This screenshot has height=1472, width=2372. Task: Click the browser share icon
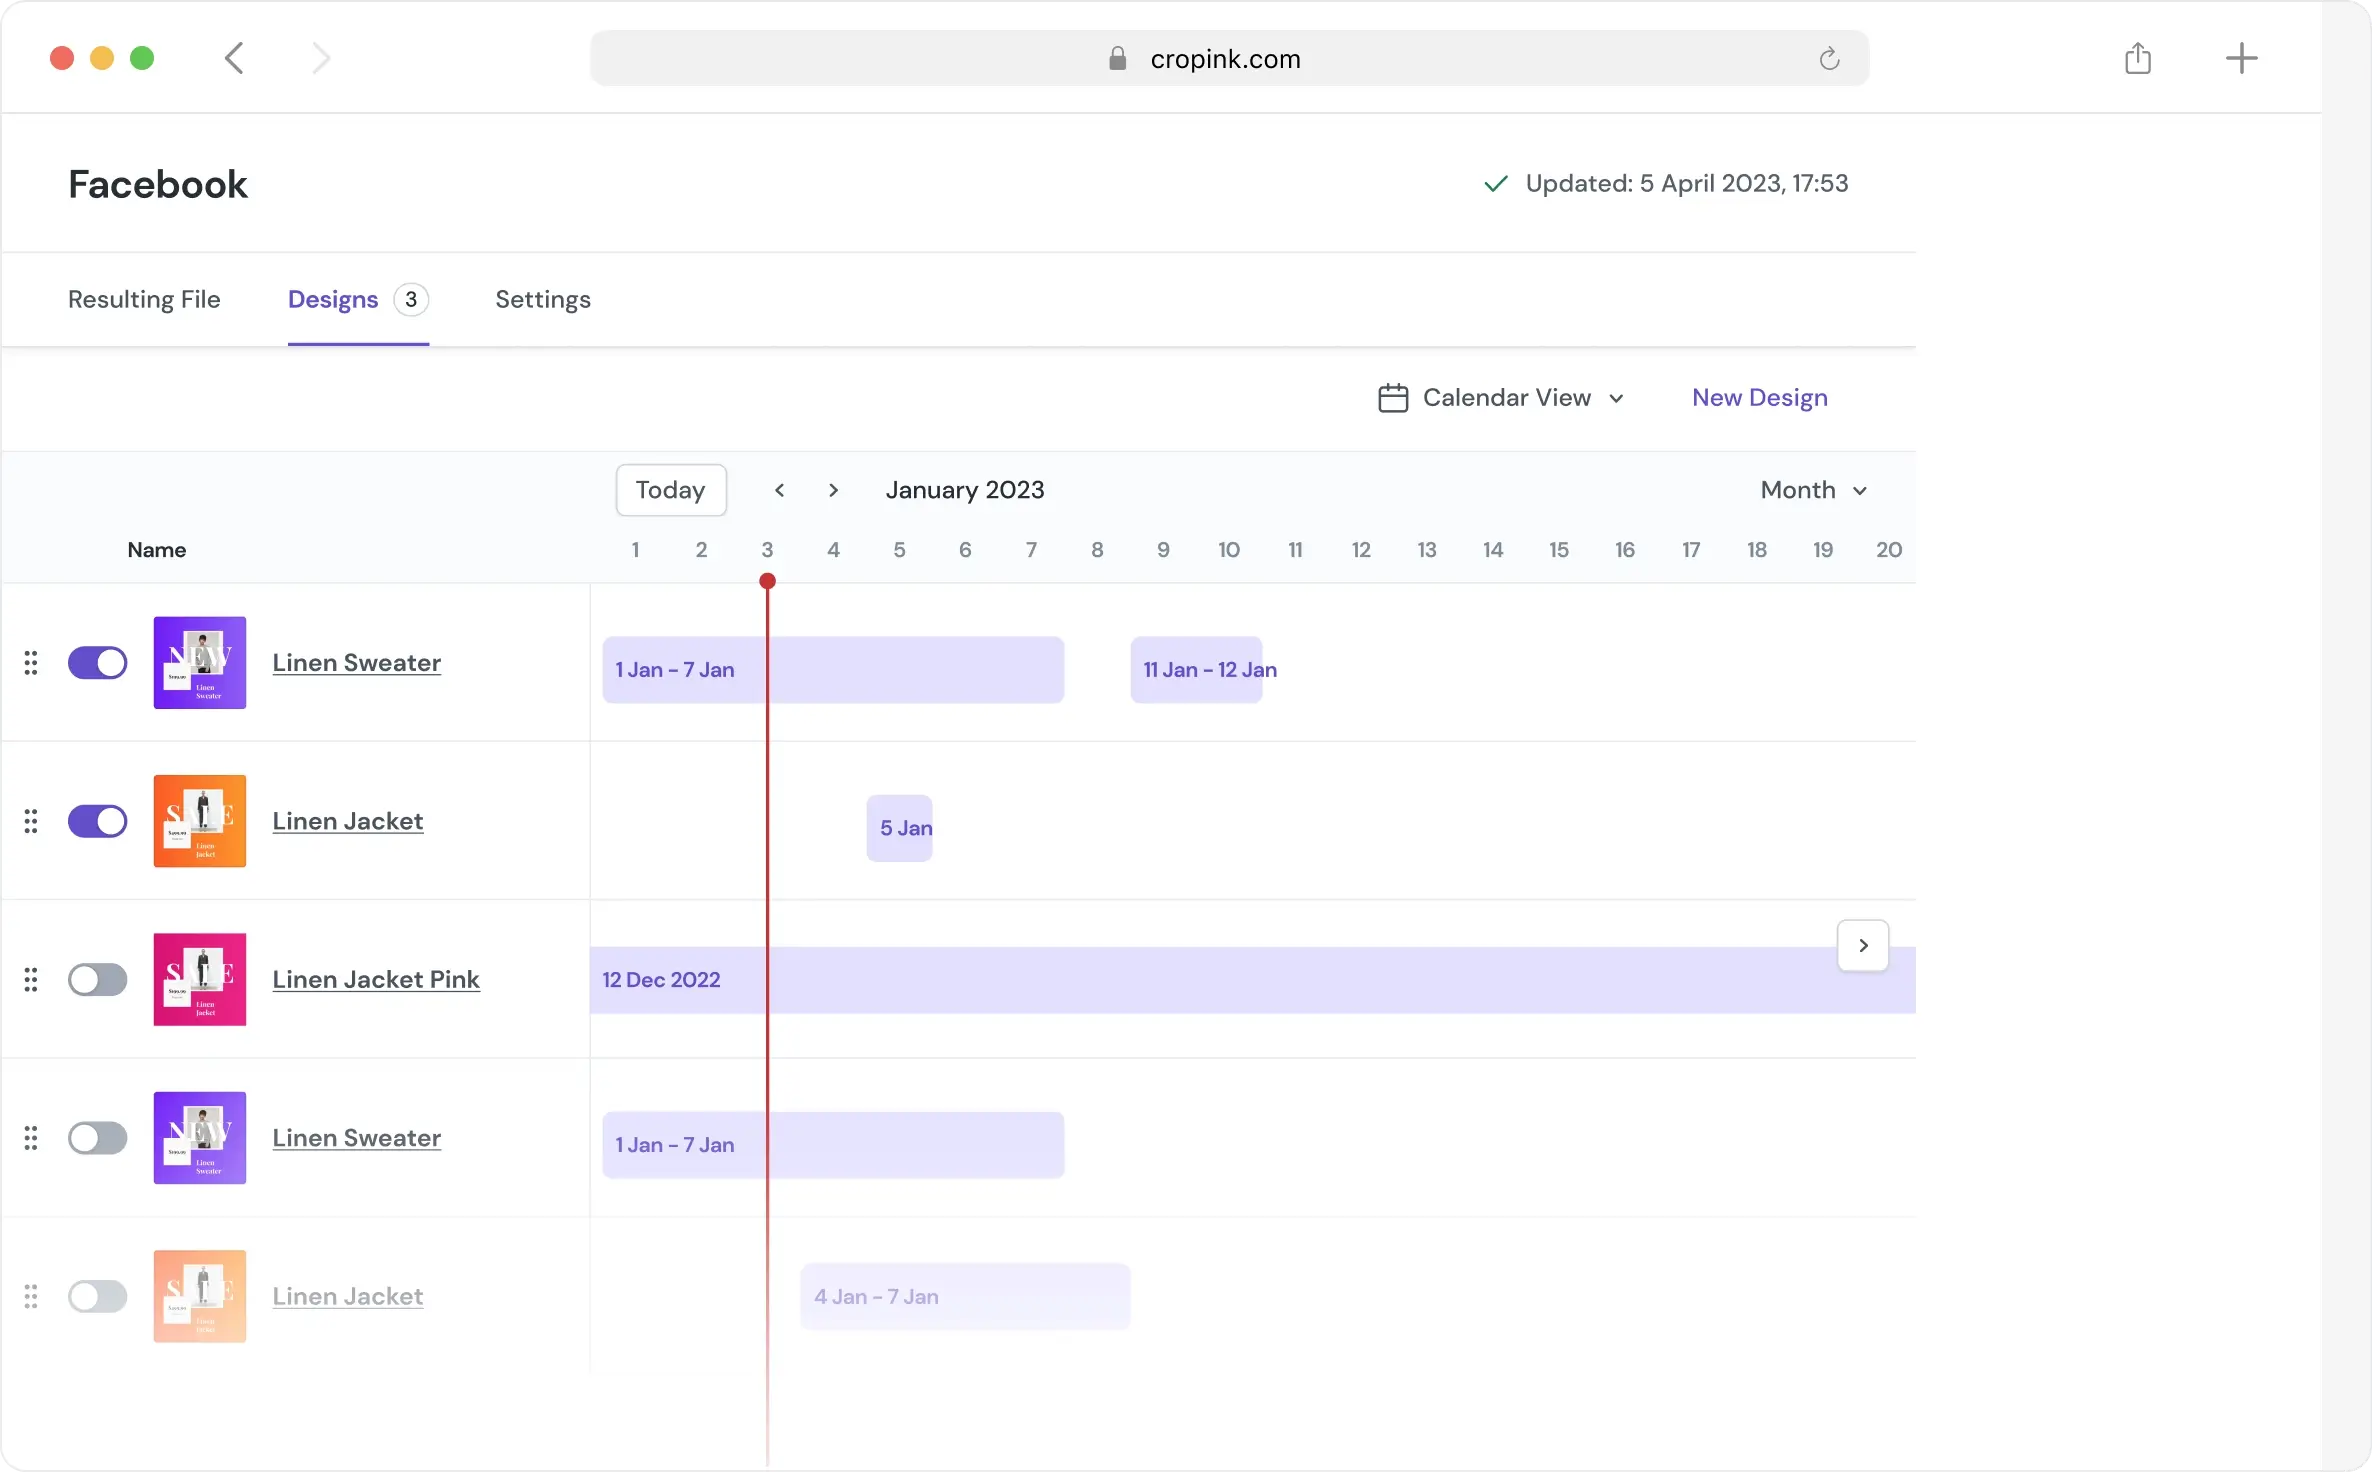click(x=2137, y=58)
